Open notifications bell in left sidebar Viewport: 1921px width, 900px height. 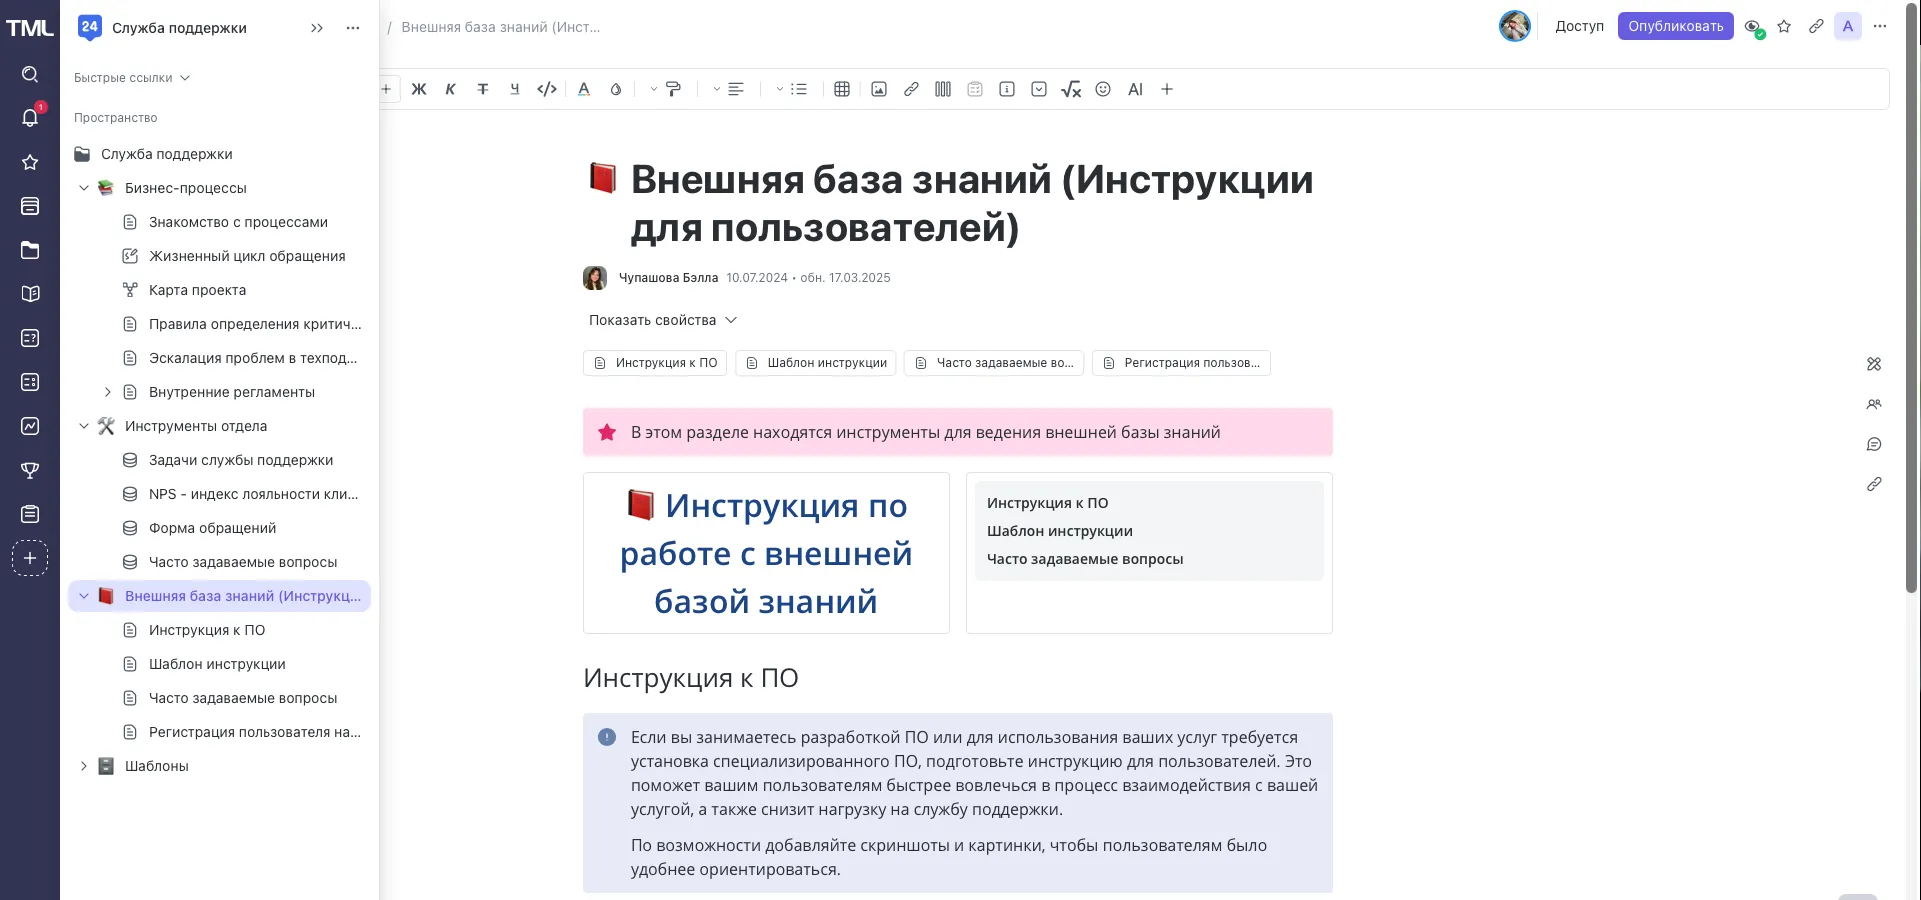pos(30,118)
